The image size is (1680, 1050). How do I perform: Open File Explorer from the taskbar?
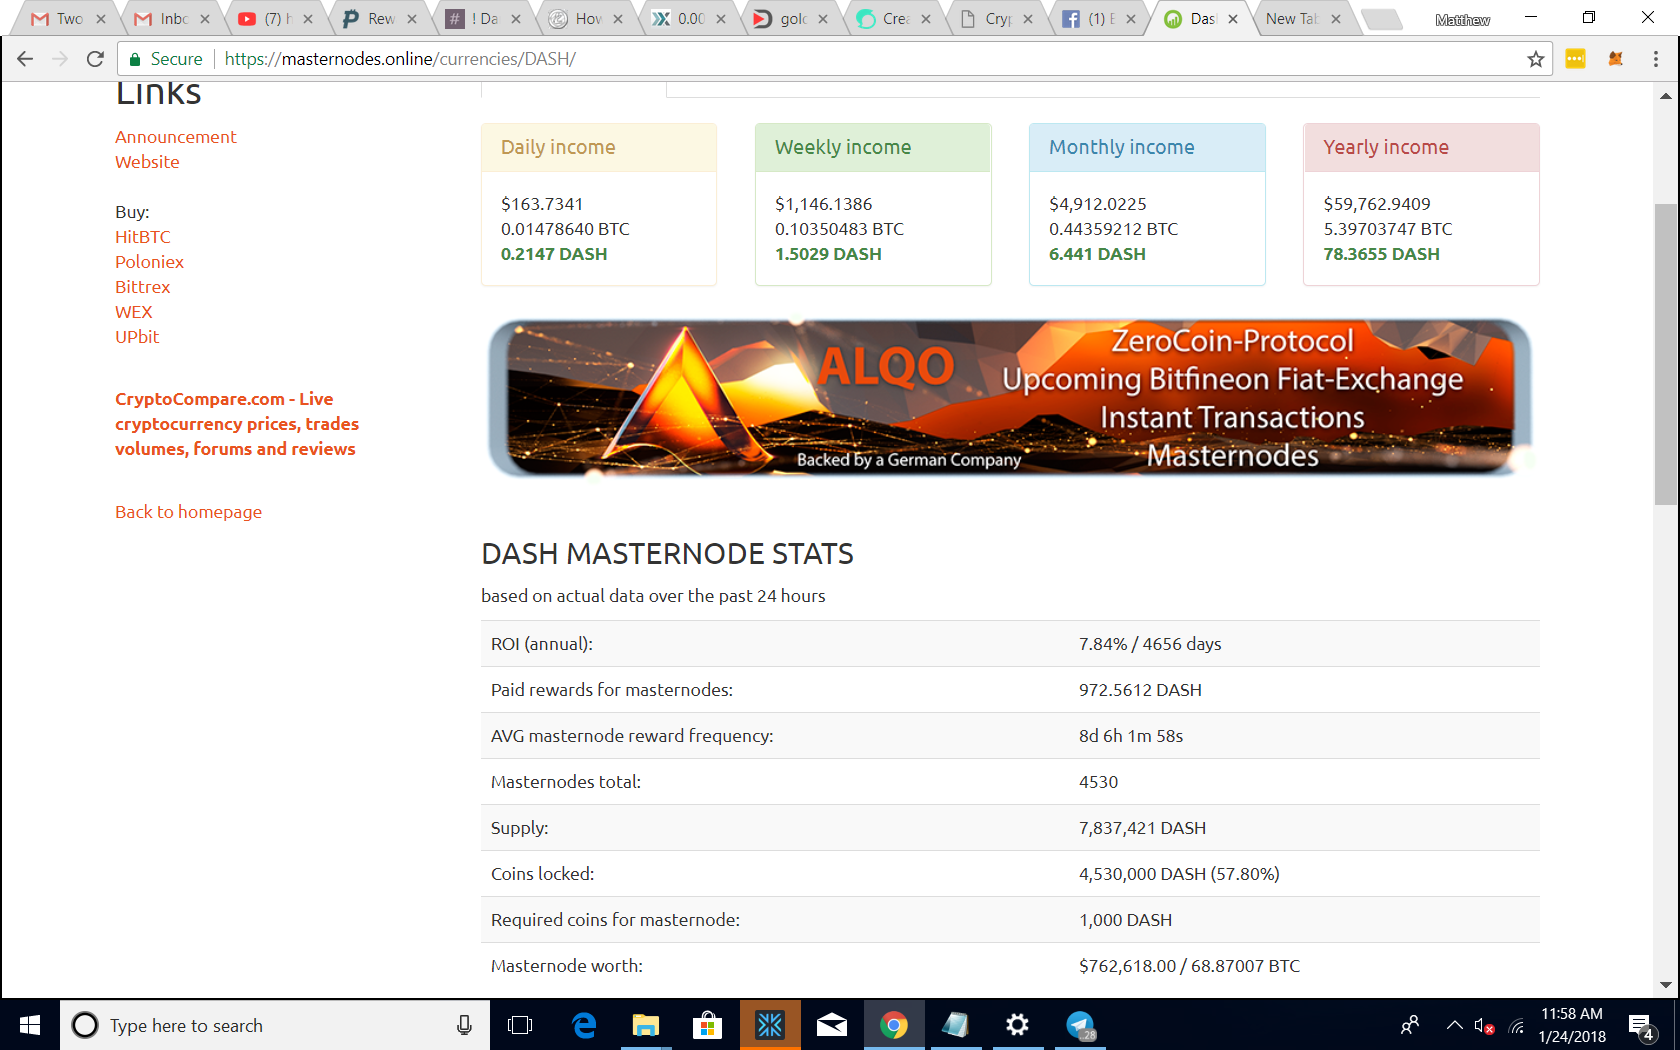pos(646,1025)
